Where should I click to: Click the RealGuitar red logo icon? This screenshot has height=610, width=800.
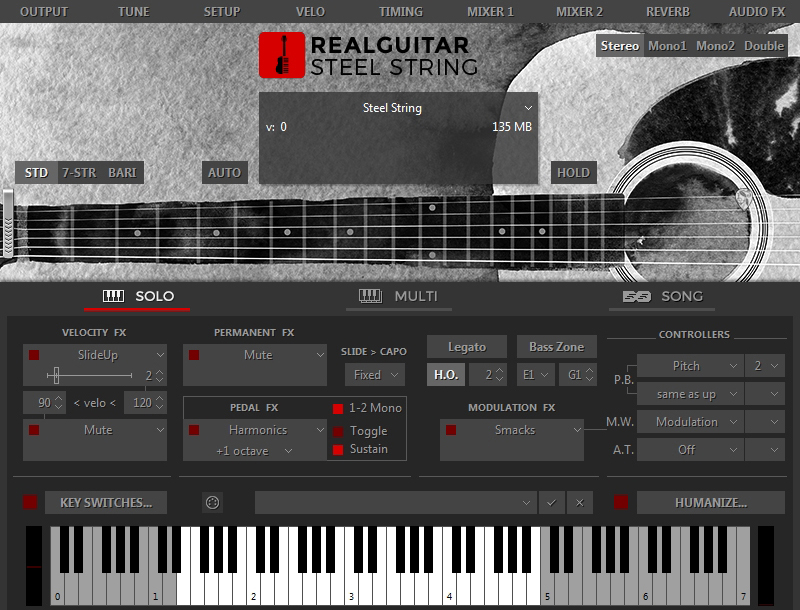(x=282, y=55)
